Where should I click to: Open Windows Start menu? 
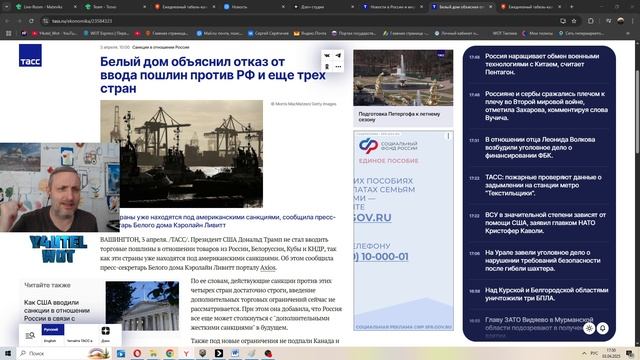pos(8,353)
